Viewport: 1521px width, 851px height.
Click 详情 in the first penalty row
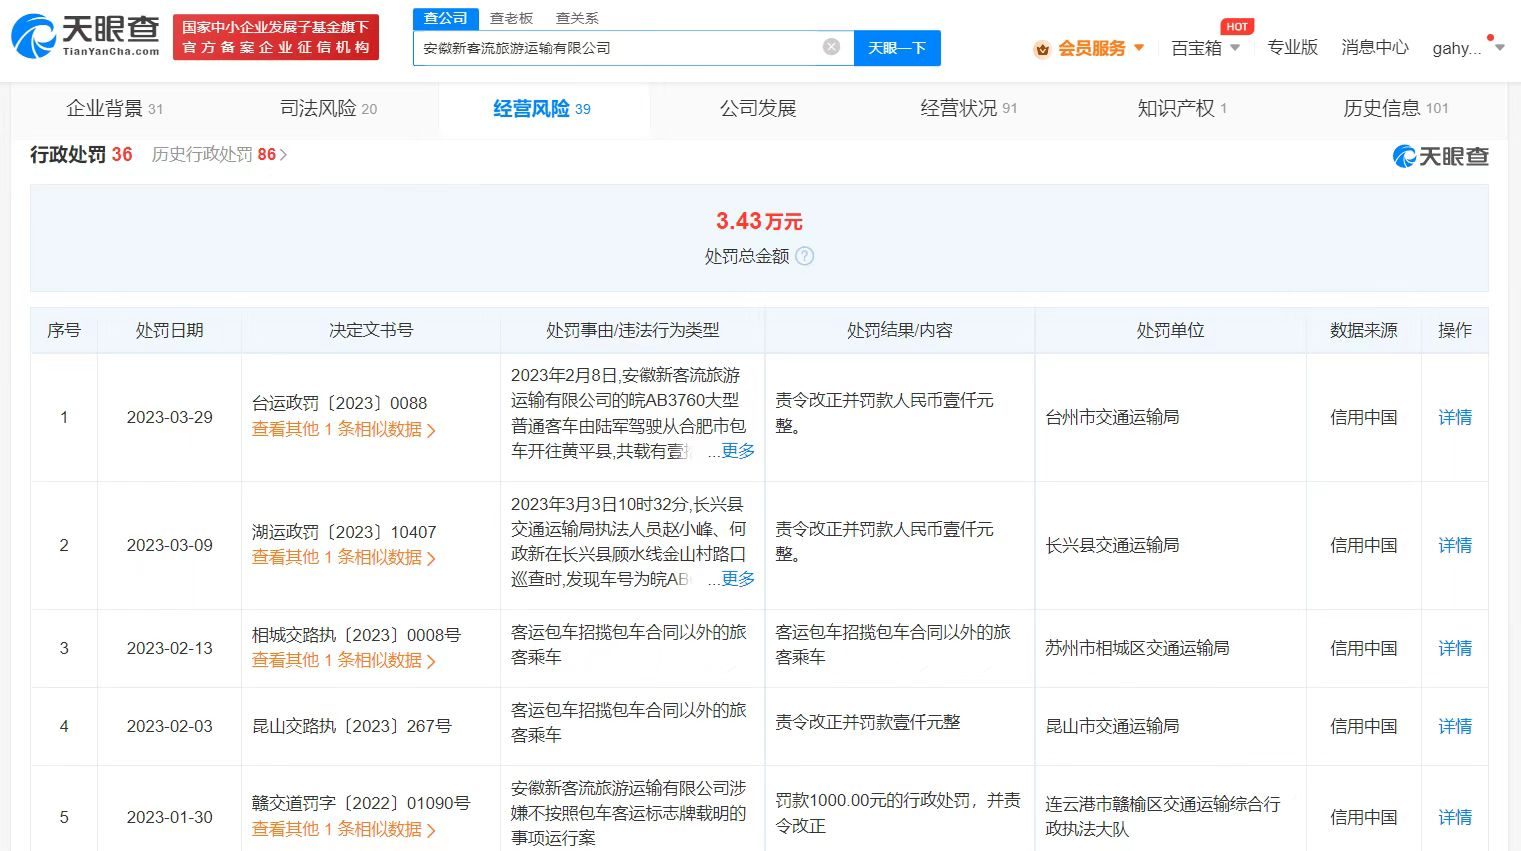(1454, 417)
